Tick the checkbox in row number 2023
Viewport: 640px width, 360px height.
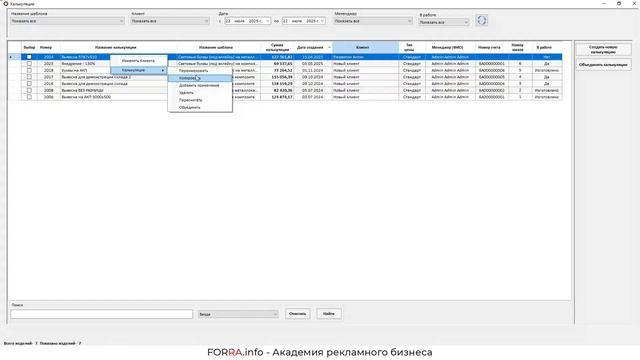click(x=29, y=64)
